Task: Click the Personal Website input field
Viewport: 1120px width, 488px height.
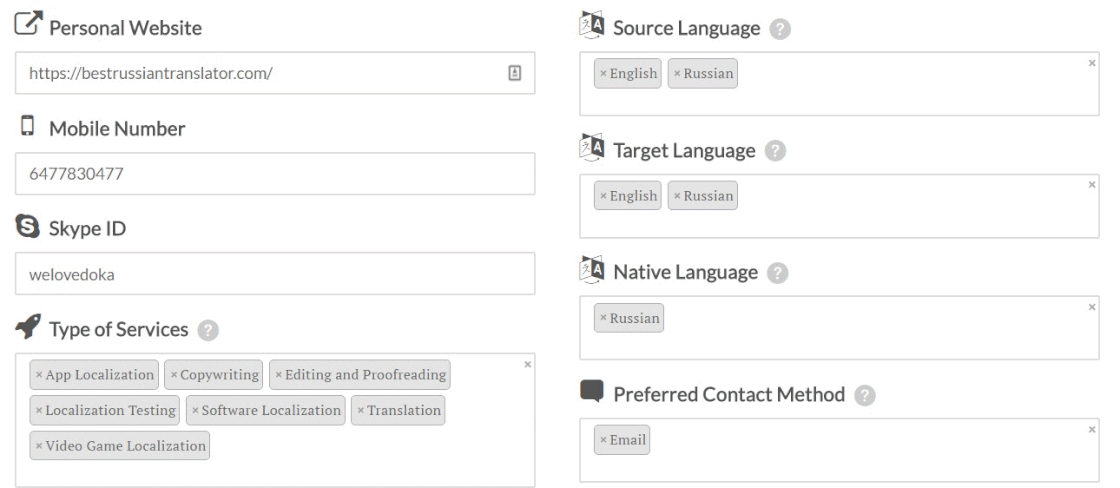Action: click(260, 73)
